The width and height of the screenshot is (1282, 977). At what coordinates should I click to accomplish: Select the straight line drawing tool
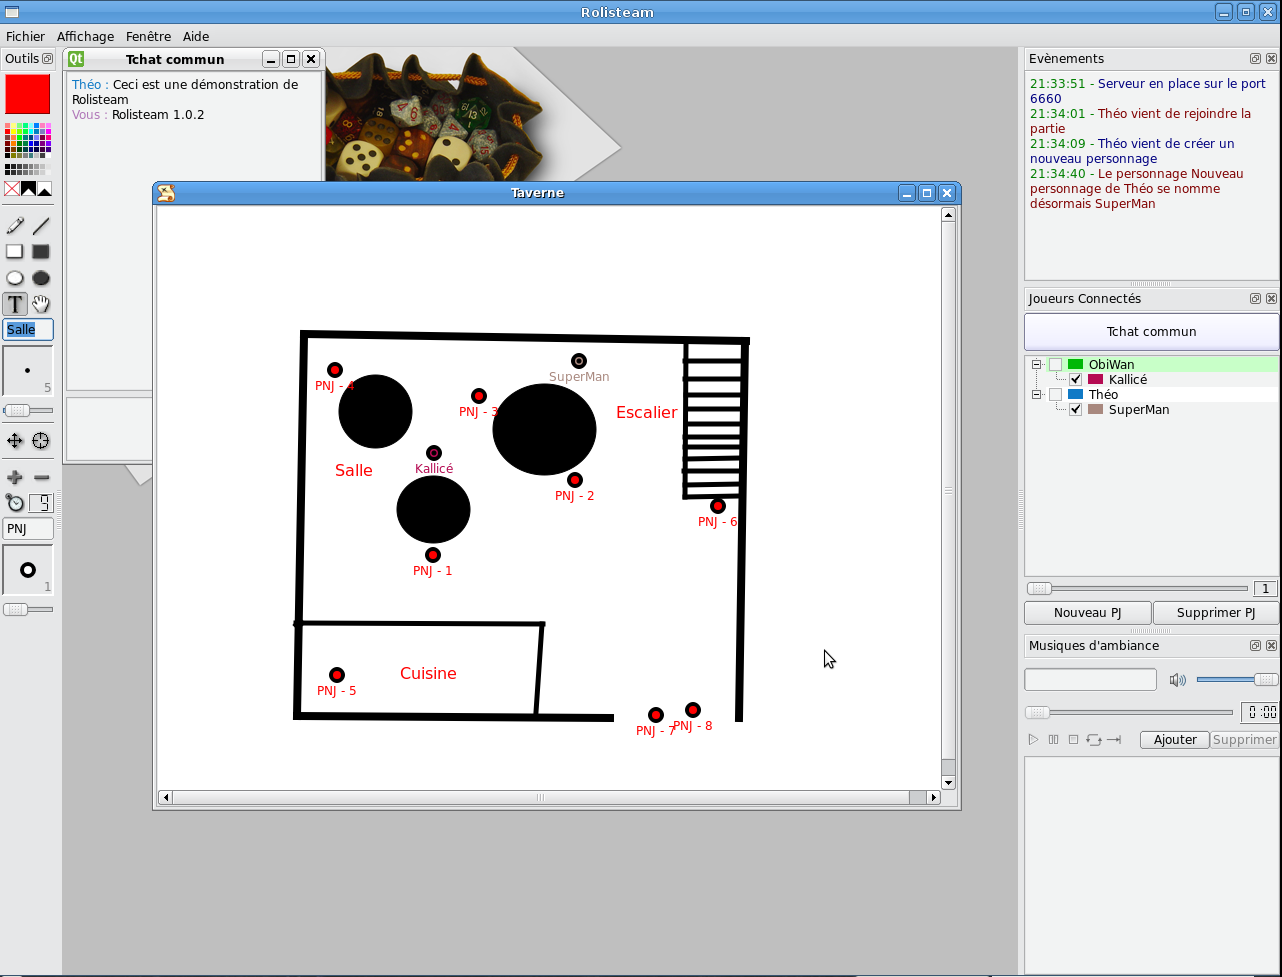[x=41, y=226]
